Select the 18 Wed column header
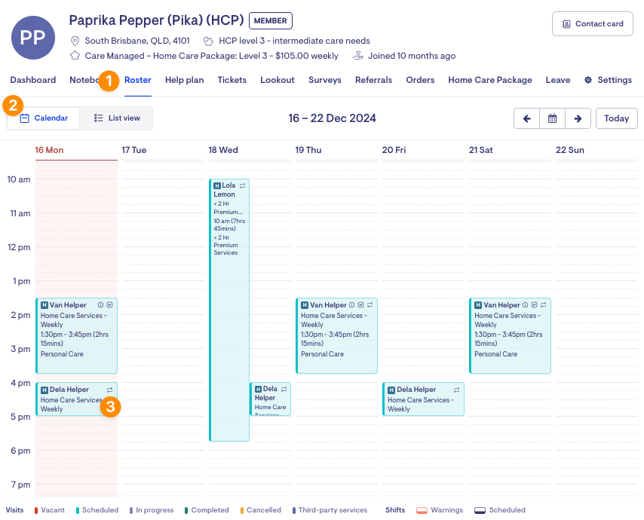The width and height of the screenshot is (644, 520). 223,150
